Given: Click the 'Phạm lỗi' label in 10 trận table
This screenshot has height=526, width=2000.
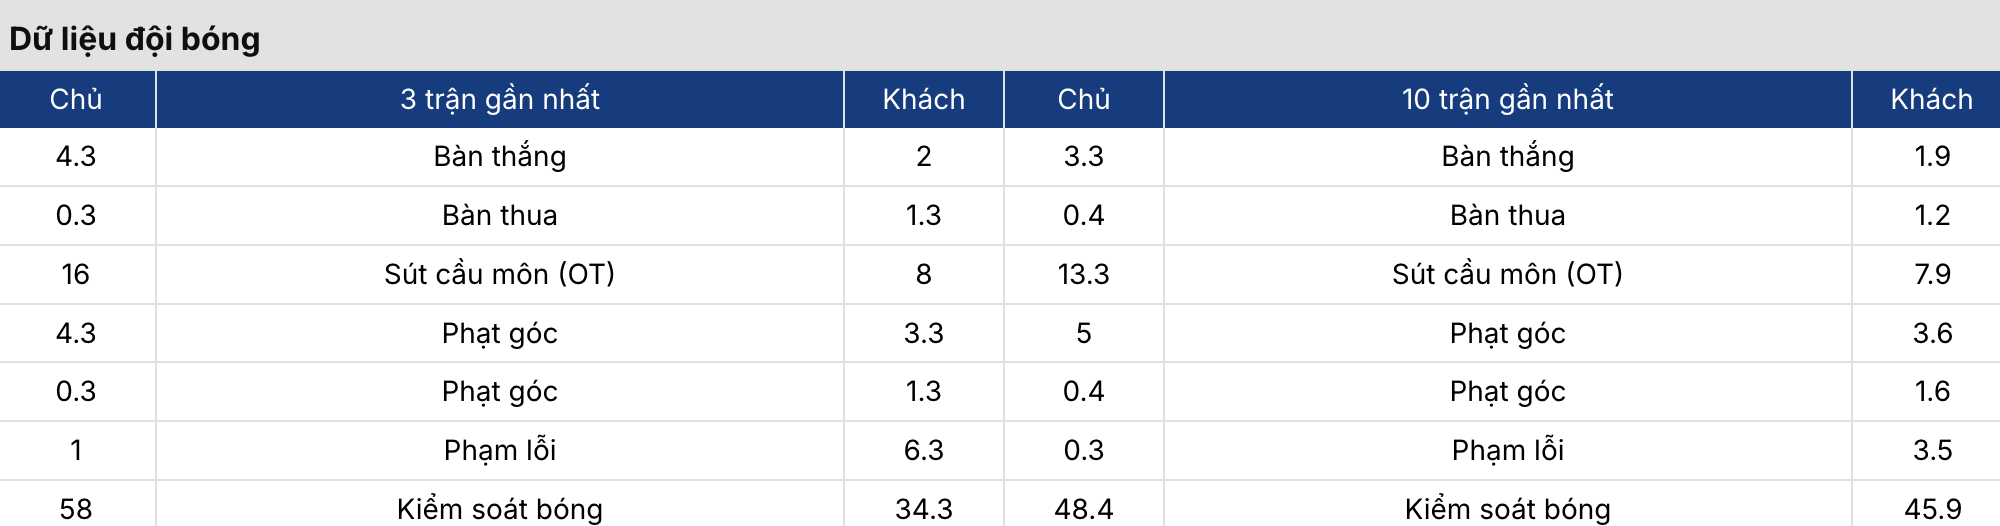Looking at the screenshot, I should click(1508, 450).
